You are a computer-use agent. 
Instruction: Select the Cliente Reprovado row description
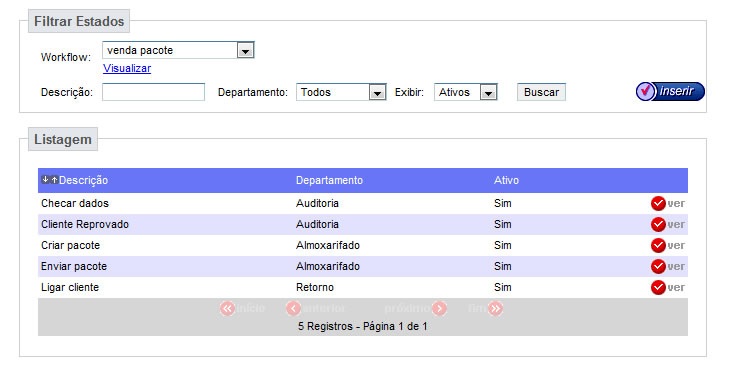pyautogui.click(x=85, y=224)
